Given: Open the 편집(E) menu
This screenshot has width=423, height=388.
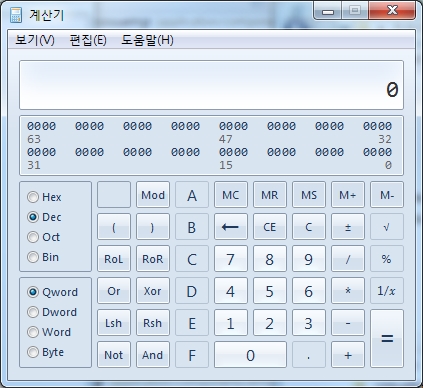Looking at the screenshot, I should click(x=88, y=40).
